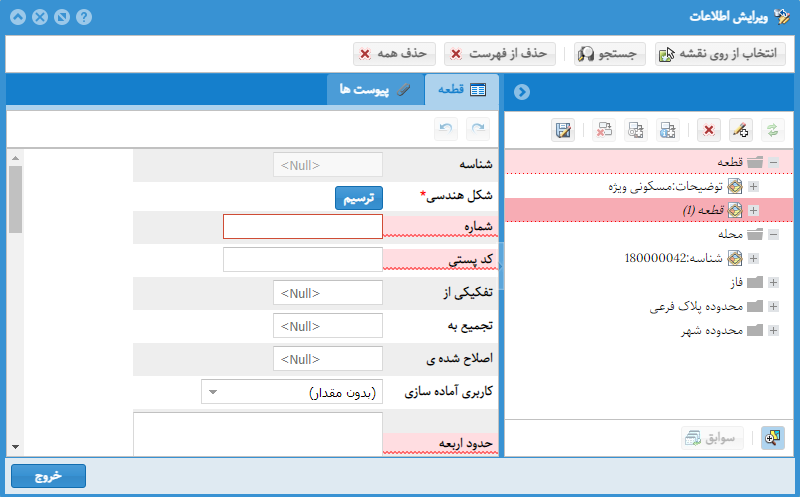The width and height of the screenshot is (800, 497).
Task: Switch to the قطعه tab
Action: 462,89
